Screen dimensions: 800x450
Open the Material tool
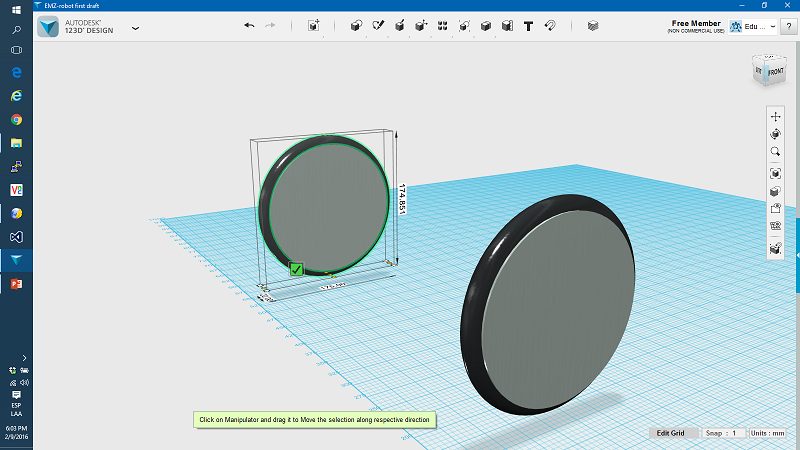(x=593, y=26)
